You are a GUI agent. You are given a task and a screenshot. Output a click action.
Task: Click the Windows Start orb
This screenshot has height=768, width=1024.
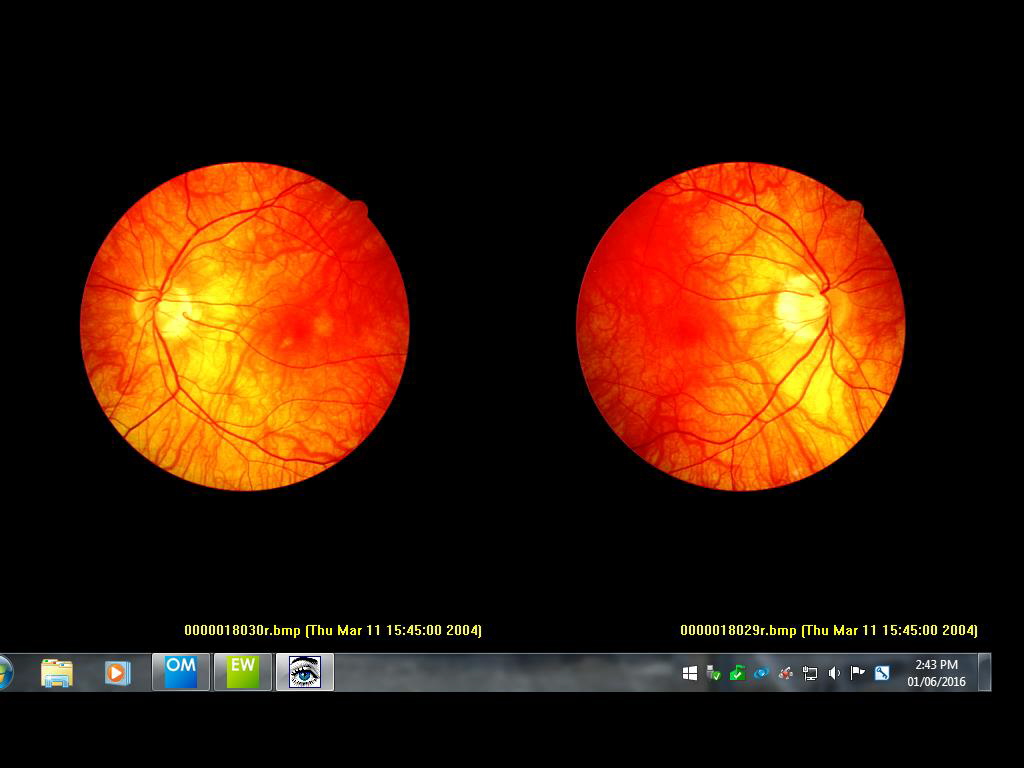(x=5, y=673)
